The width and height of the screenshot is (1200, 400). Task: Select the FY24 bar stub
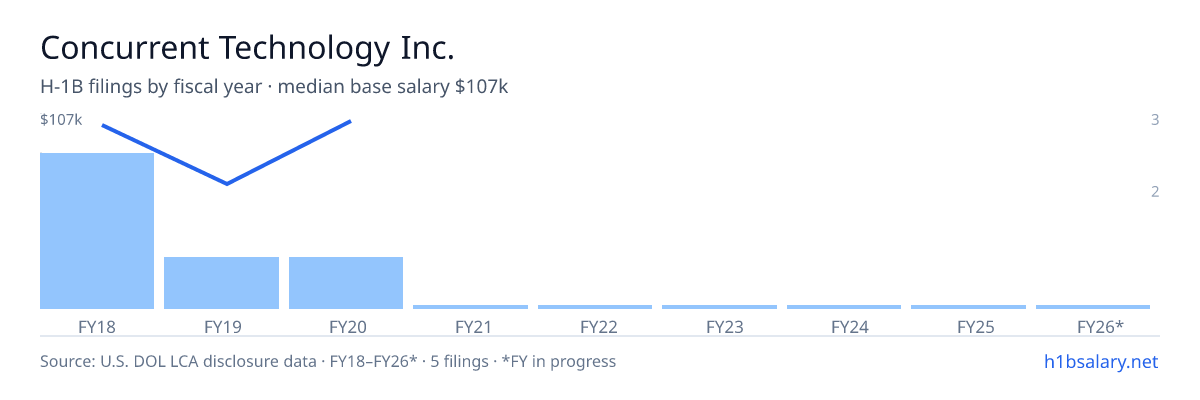tap(844, 307)
